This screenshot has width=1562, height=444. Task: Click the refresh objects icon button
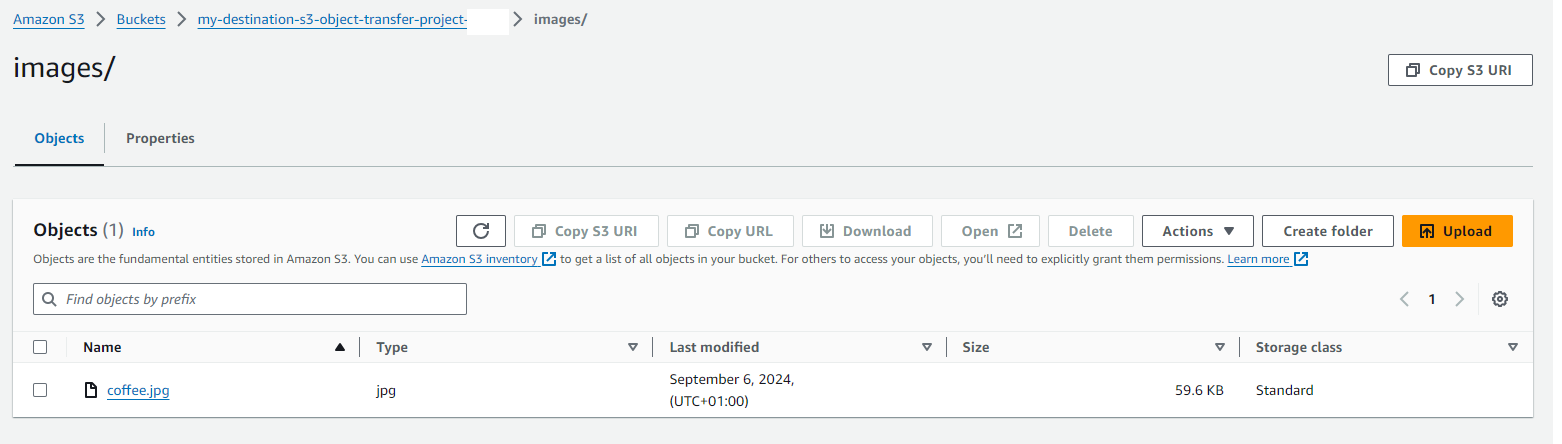(481, 231)
